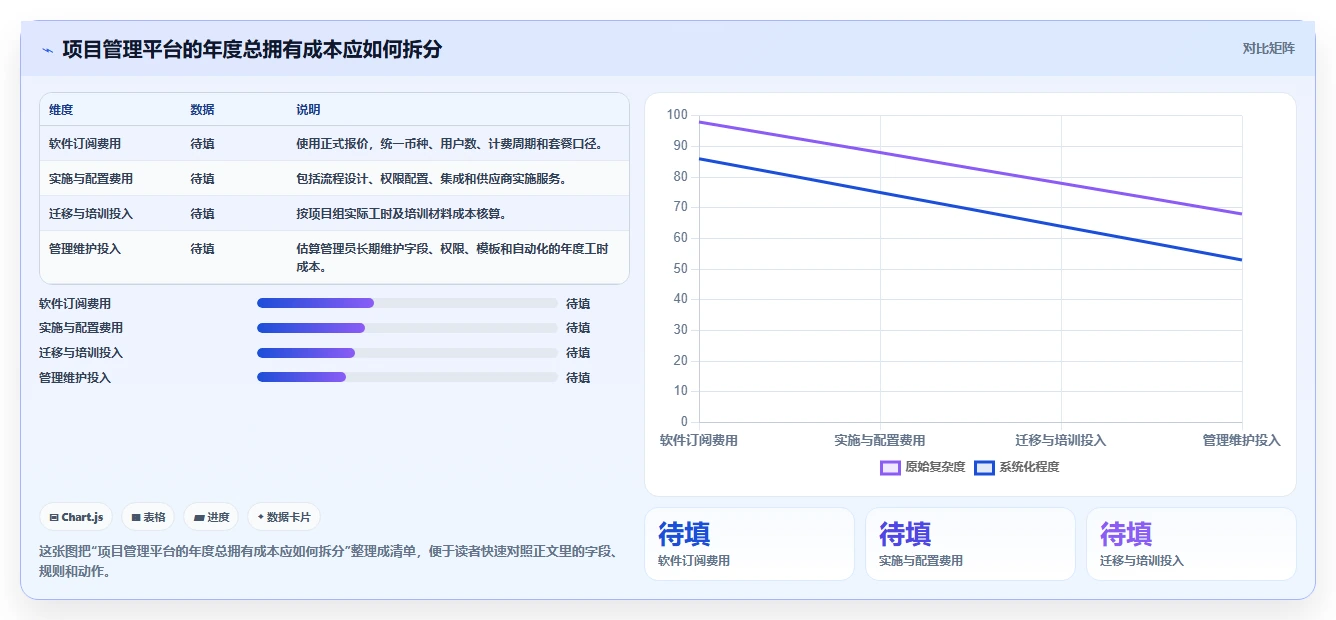The width and height of the screenshot is (1336, 620).
Task: Toggle the 原始复杂度 legend swatch
Action: 890,467
